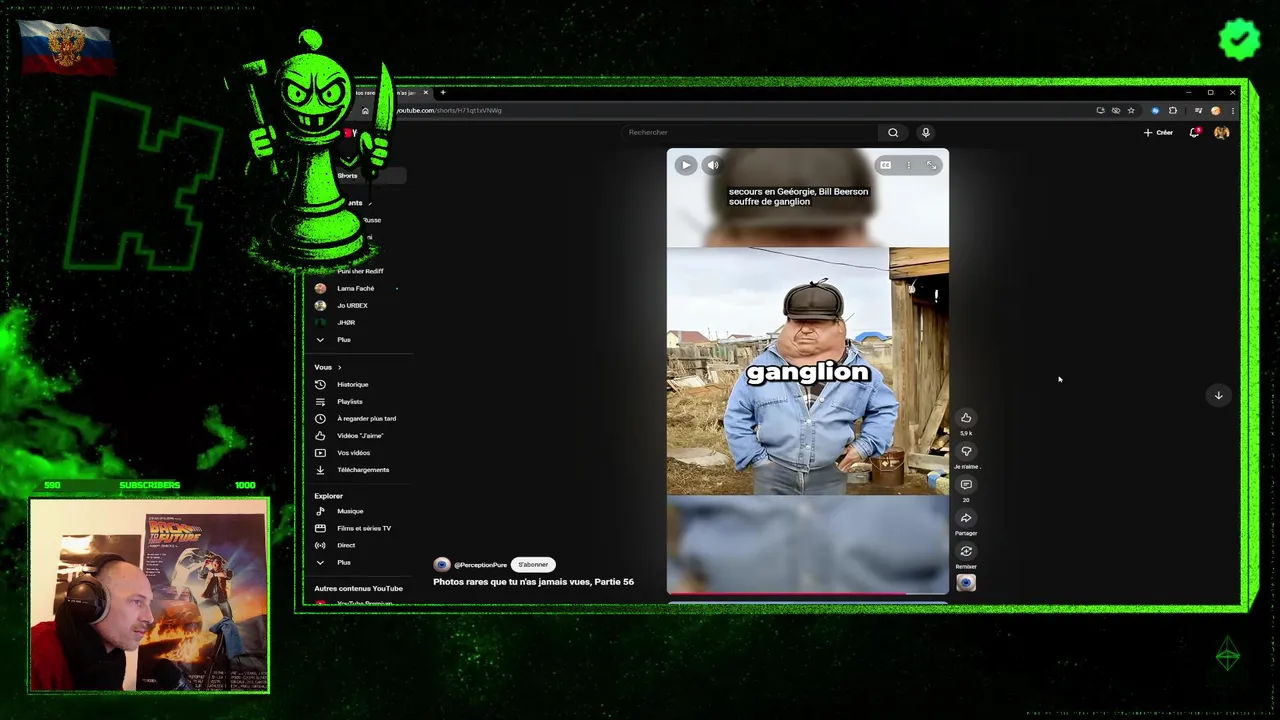Click the crossed-out eye icon in address bar

[x=1116, y=110]
